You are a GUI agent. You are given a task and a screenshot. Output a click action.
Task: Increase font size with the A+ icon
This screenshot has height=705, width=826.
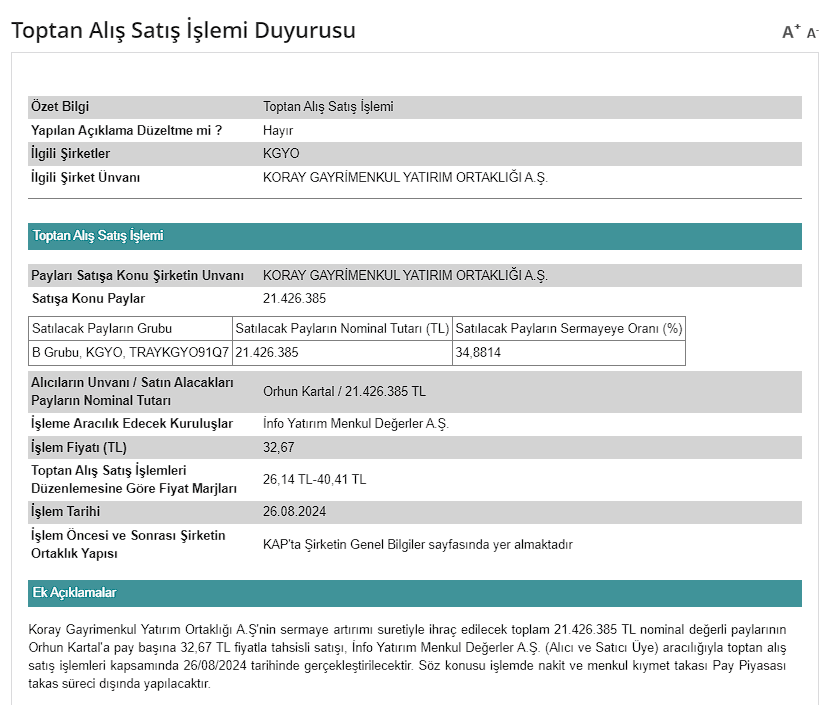pyautogui.click(x=791, y=32)
